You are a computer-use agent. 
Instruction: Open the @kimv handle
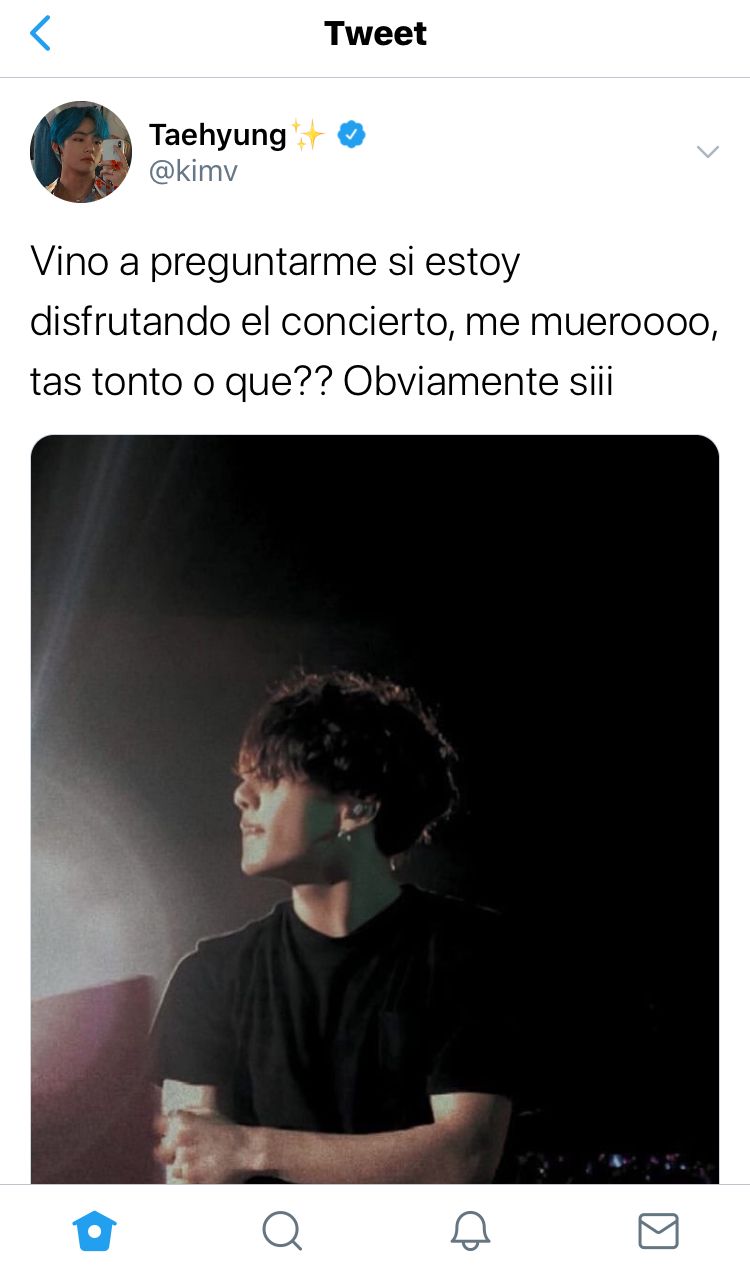(194, 171)
